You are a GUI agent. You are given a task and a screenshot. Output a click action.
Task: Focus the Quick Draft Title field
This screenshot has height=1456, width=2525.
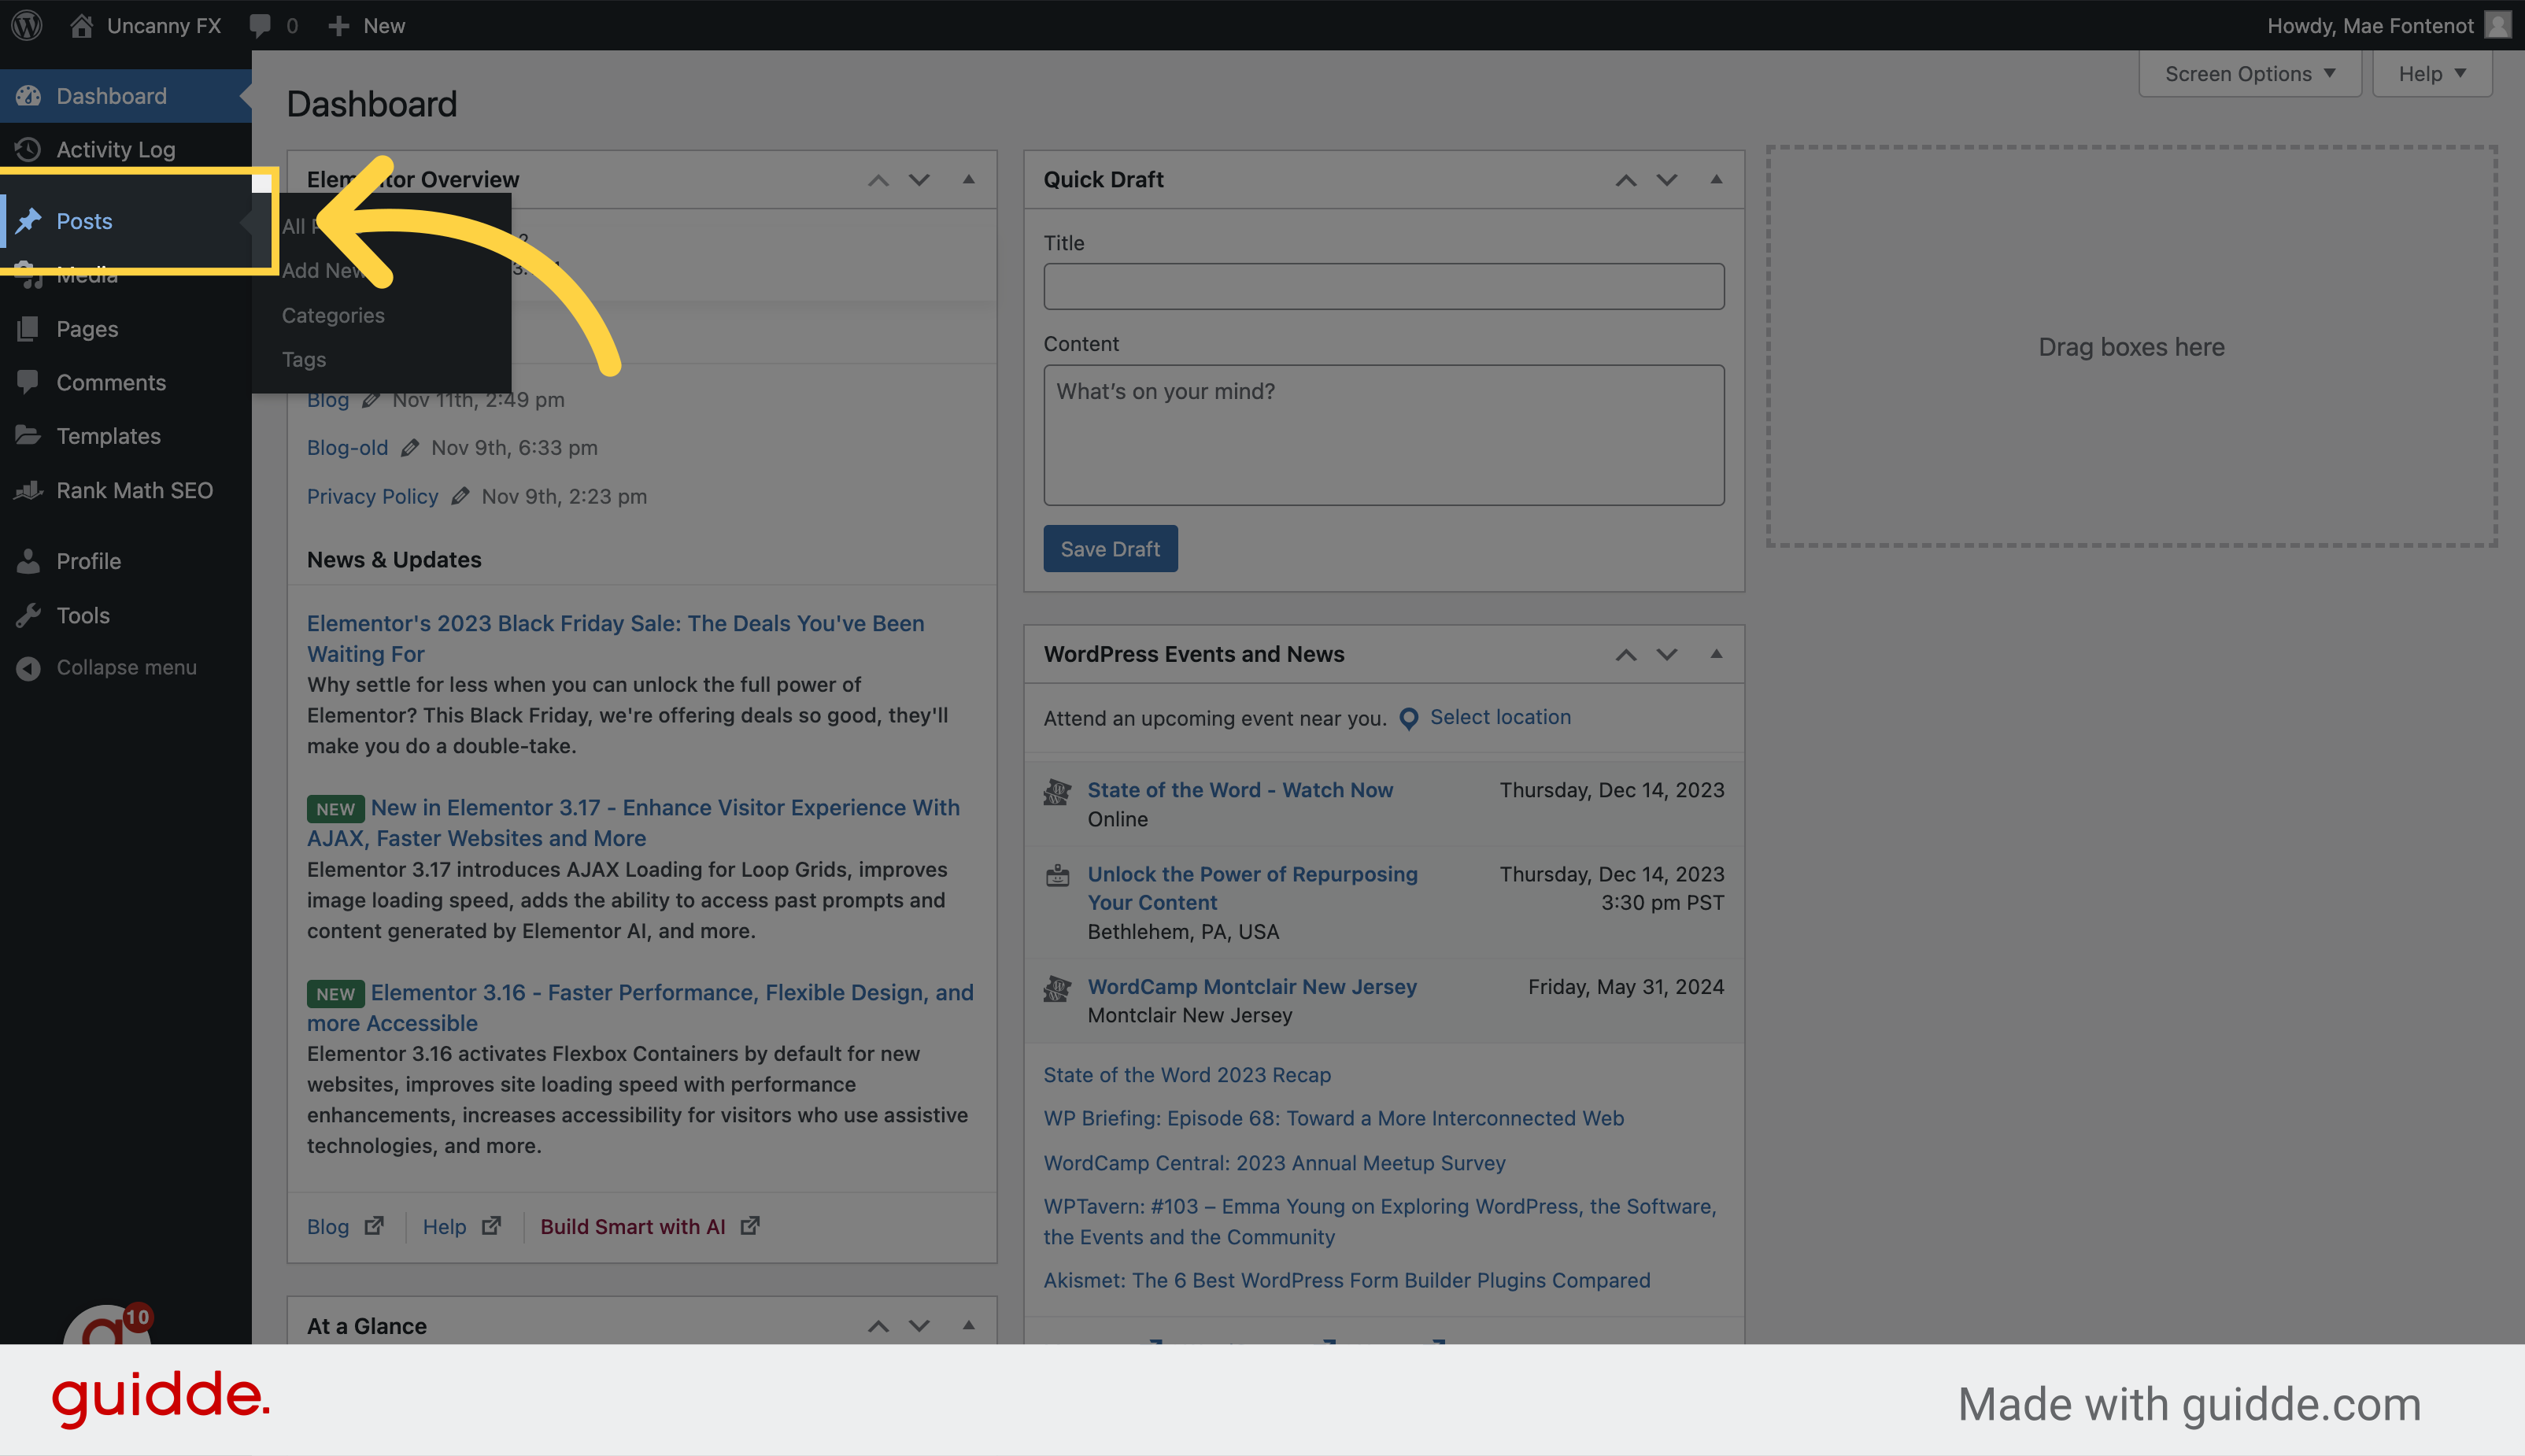point(1384,286)
